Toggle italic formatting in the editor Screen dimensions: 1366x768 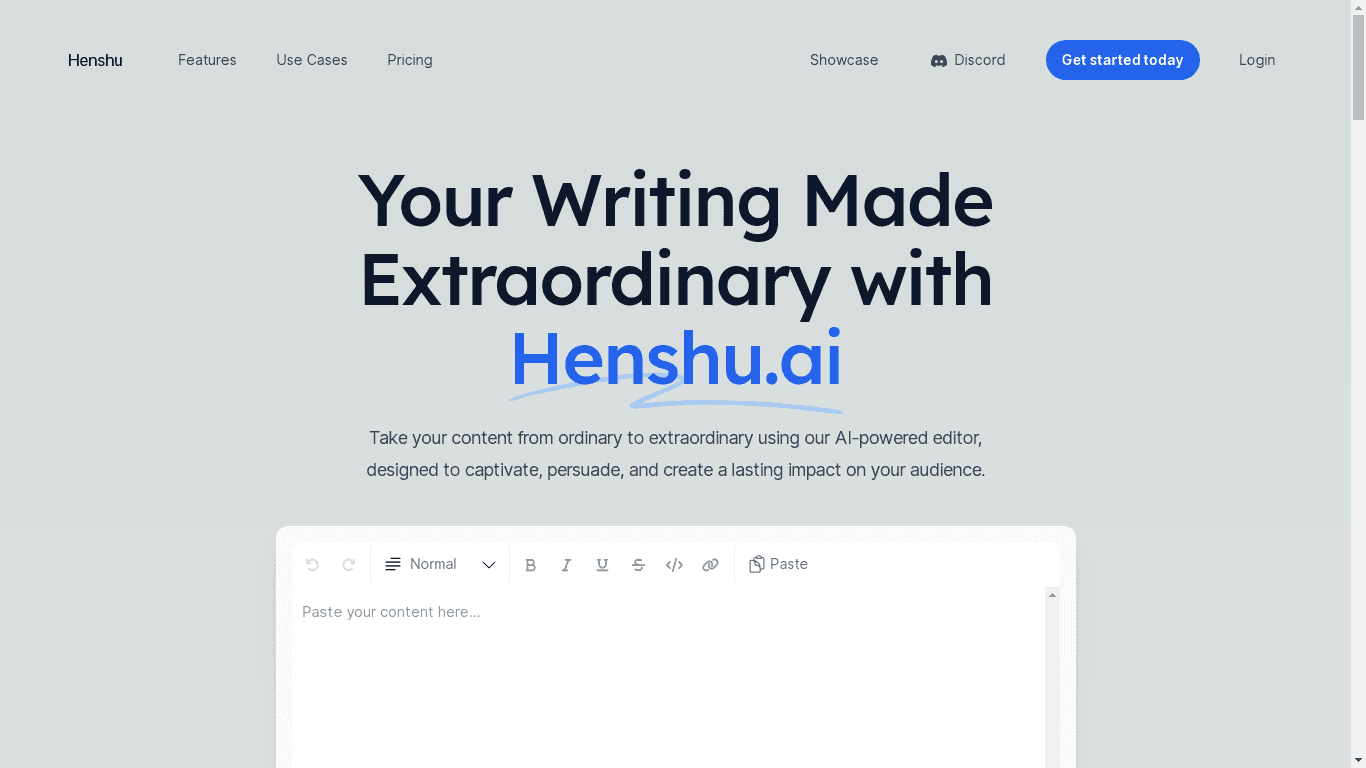(x=566, y=565)
